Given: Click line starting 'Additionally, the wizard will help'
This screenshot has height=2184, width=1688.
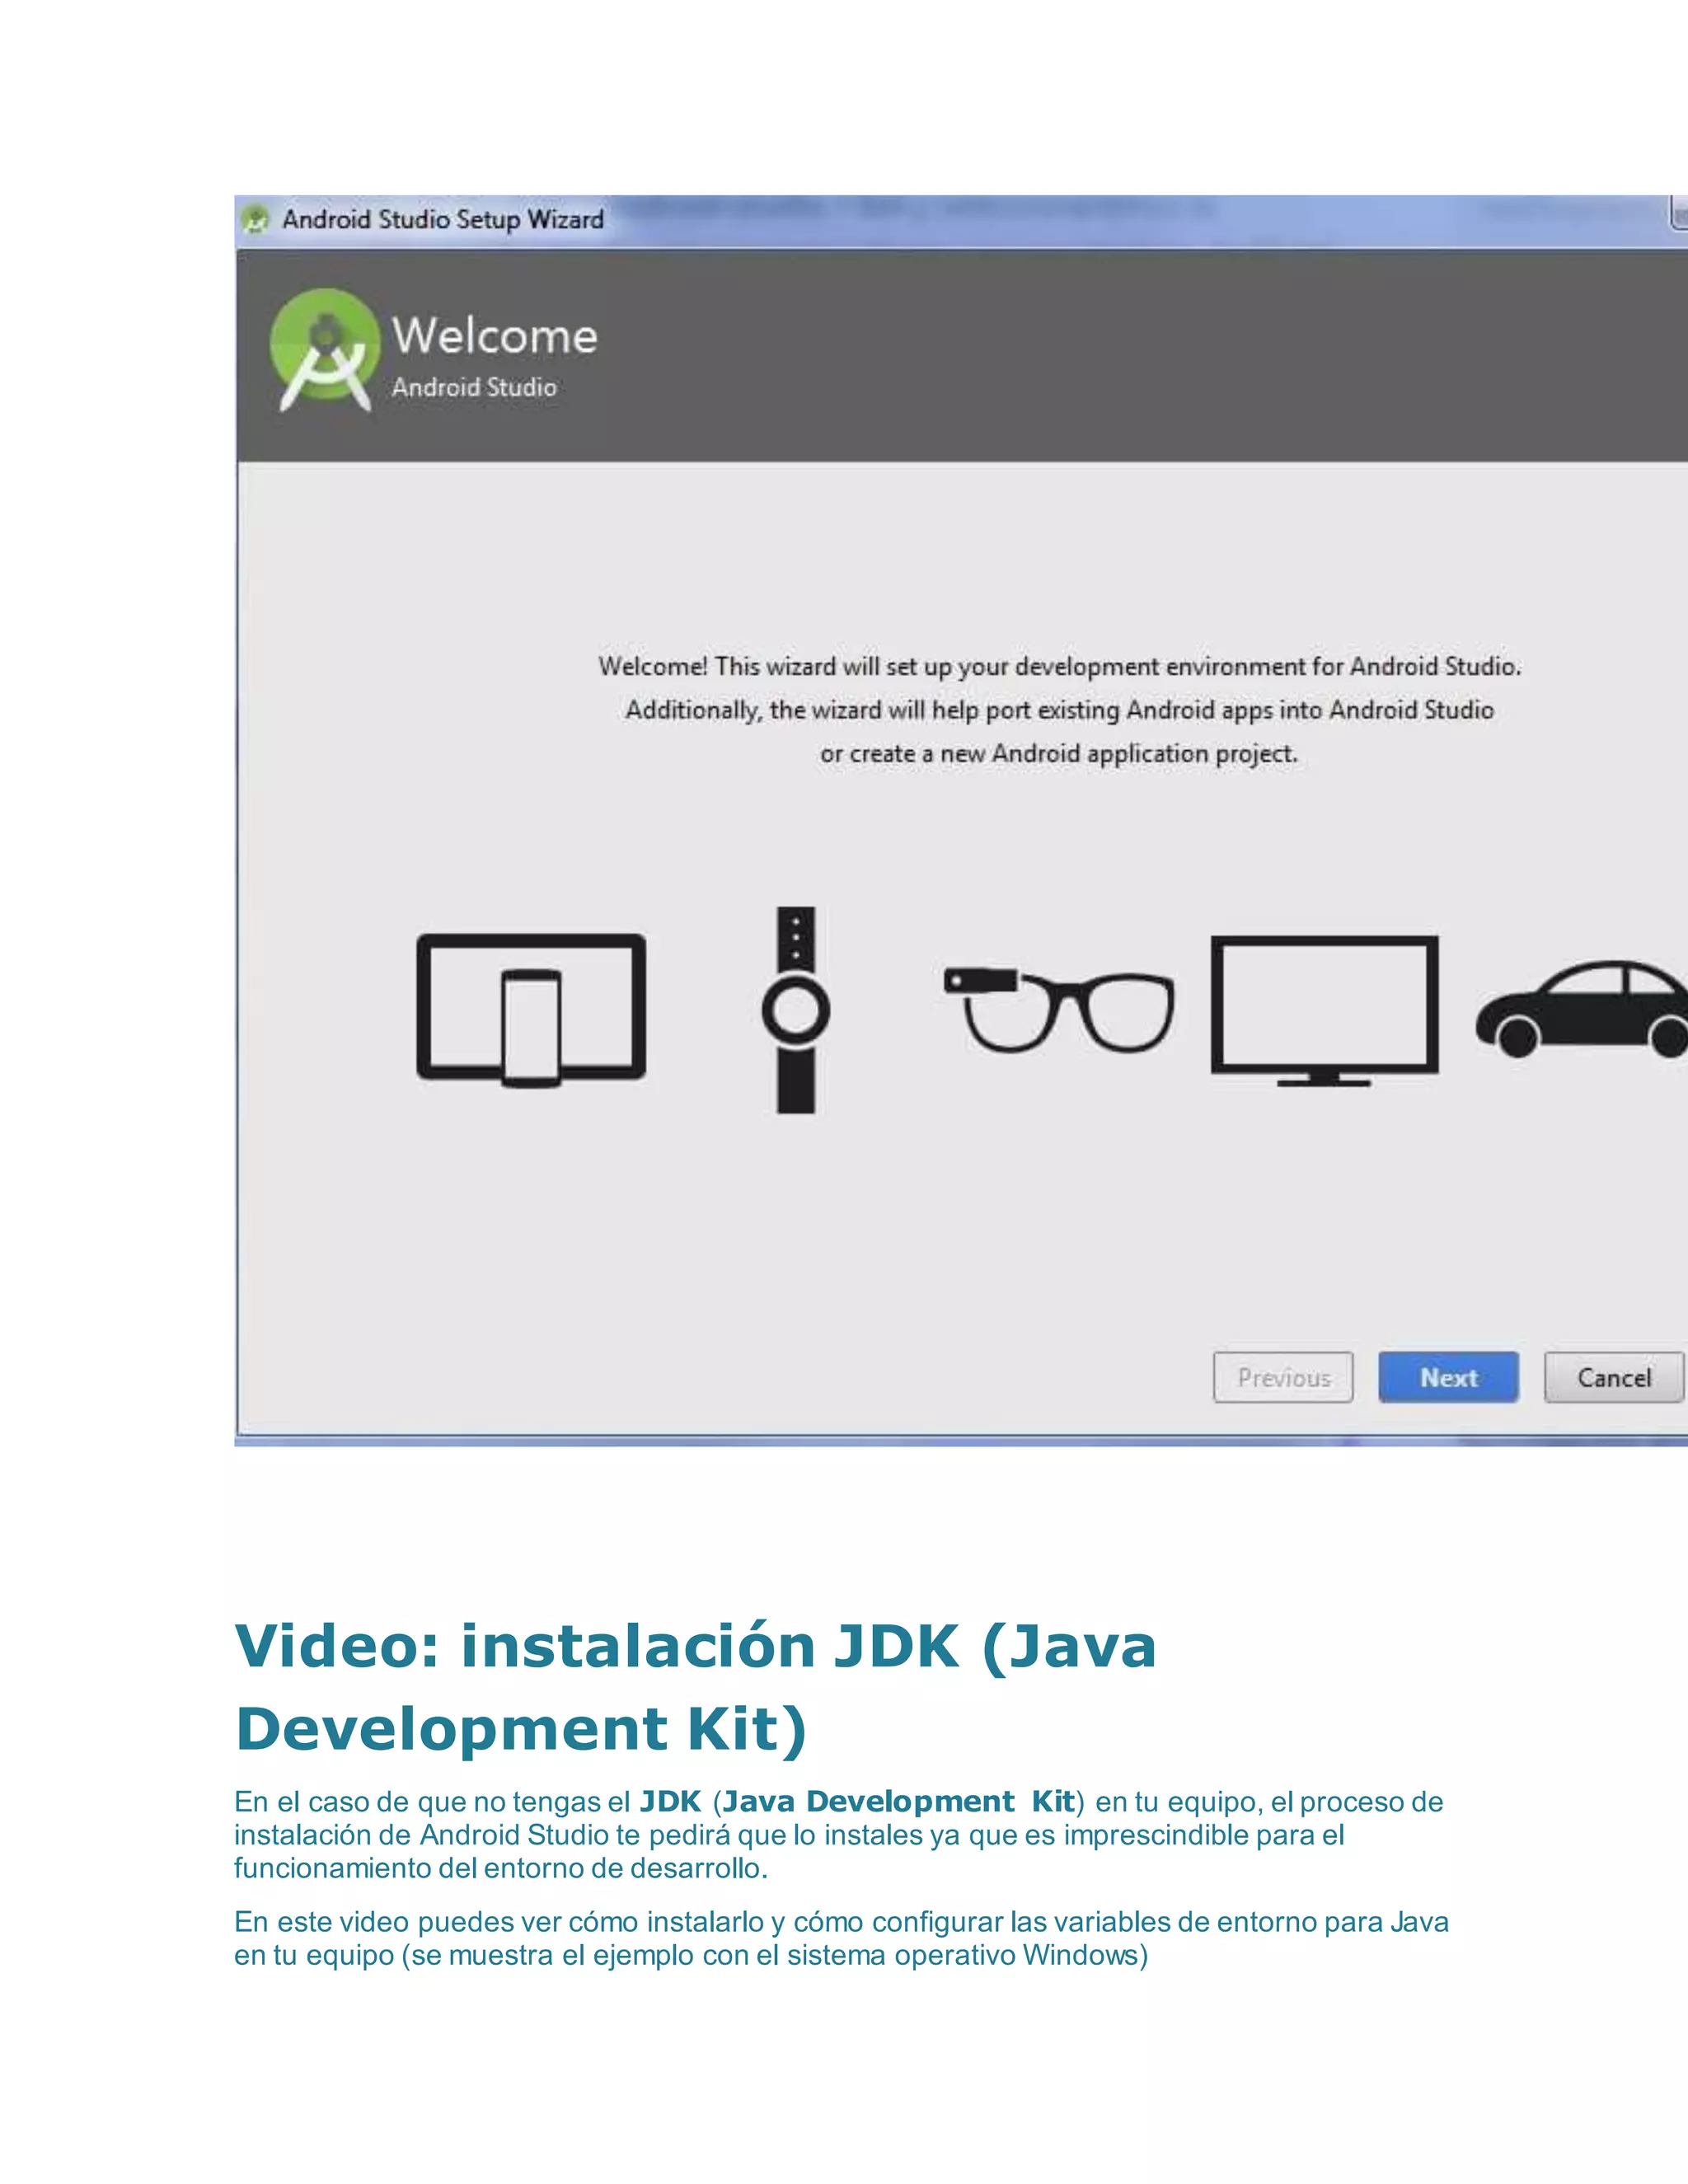Looking at the screenshot, I should (x=1060, y=710).
